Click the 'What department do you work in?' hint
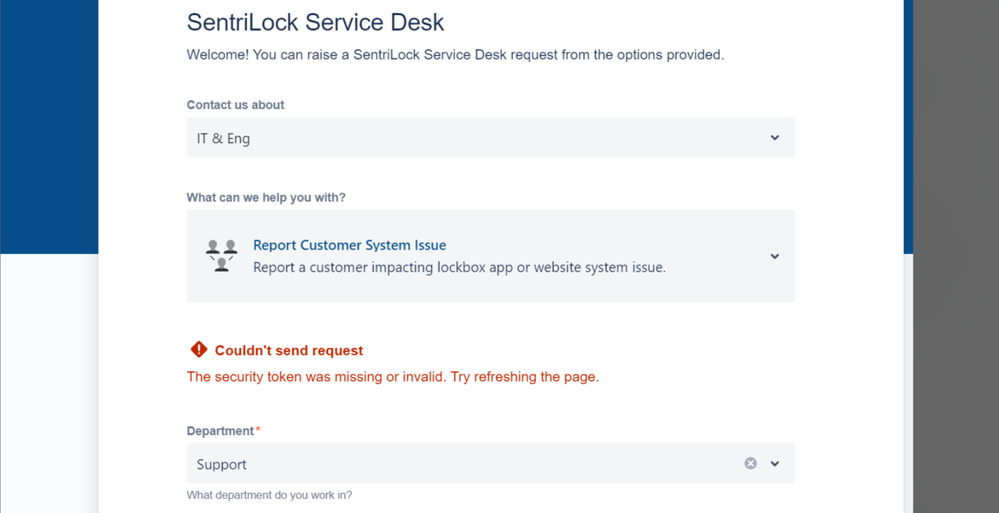 269,495
